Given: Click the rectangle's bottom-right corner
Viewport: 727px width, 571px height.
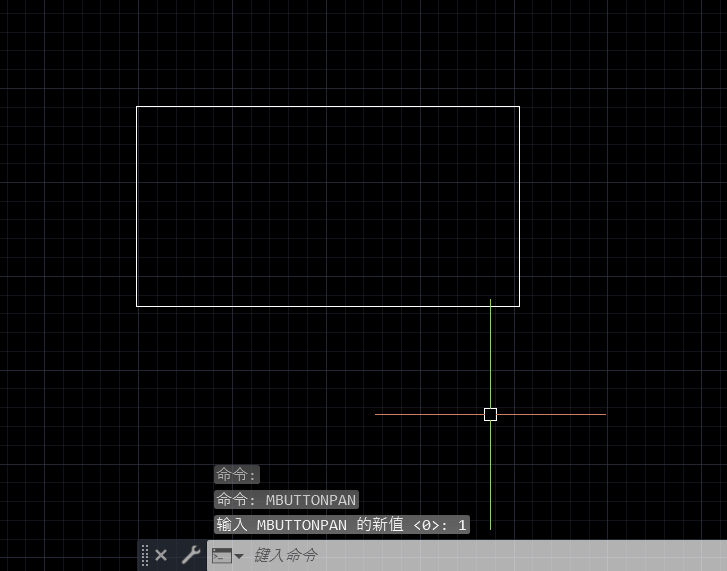Looking at the screenshot, I should [519, 306].
